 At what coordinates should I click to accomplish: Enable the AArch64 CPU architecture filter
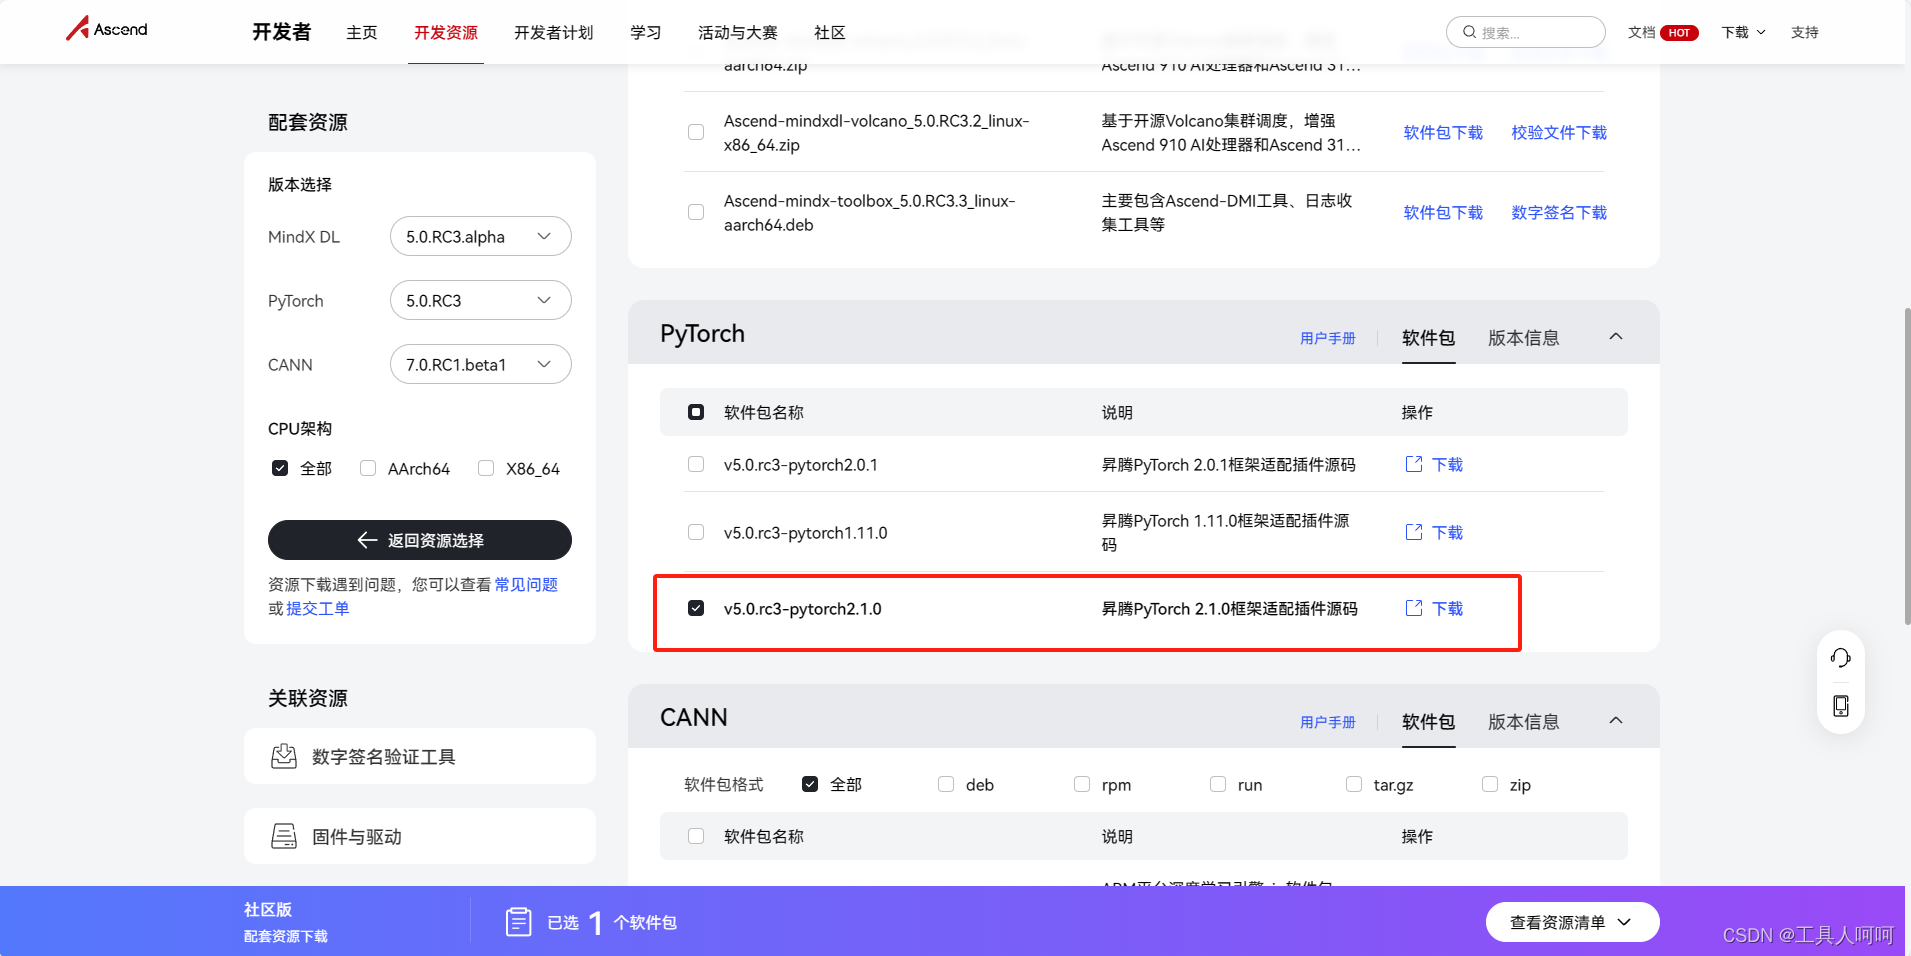(368, 468)
